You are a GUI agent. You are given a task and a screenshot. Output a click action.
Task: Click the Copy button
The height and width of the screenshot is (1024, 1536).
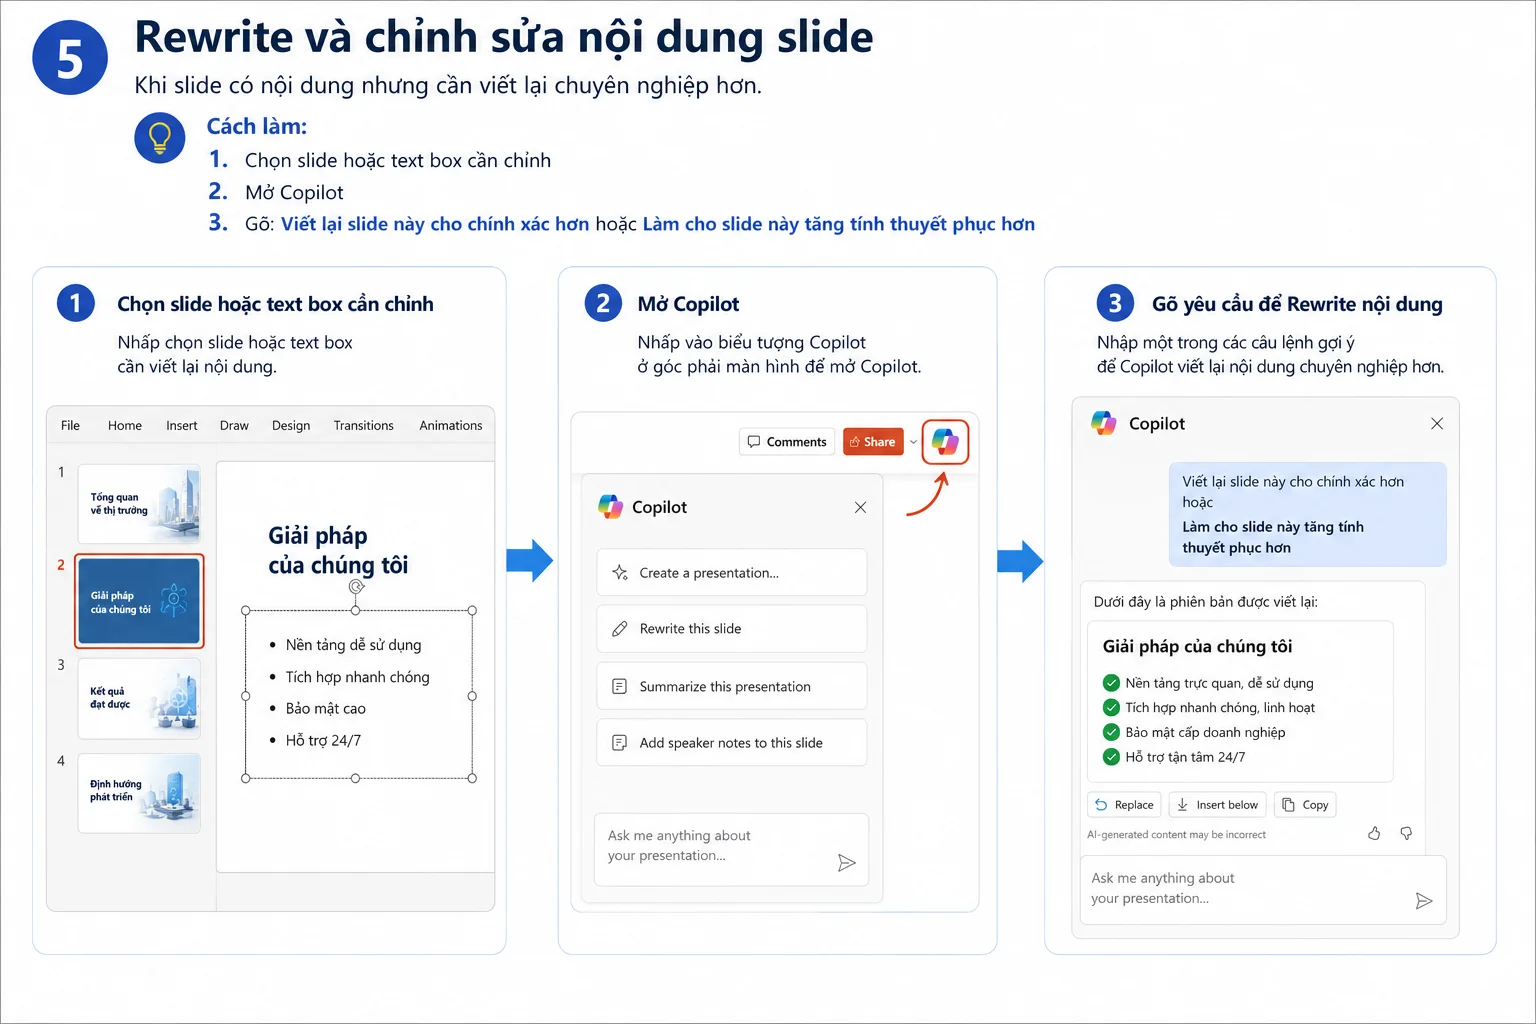1306,805
